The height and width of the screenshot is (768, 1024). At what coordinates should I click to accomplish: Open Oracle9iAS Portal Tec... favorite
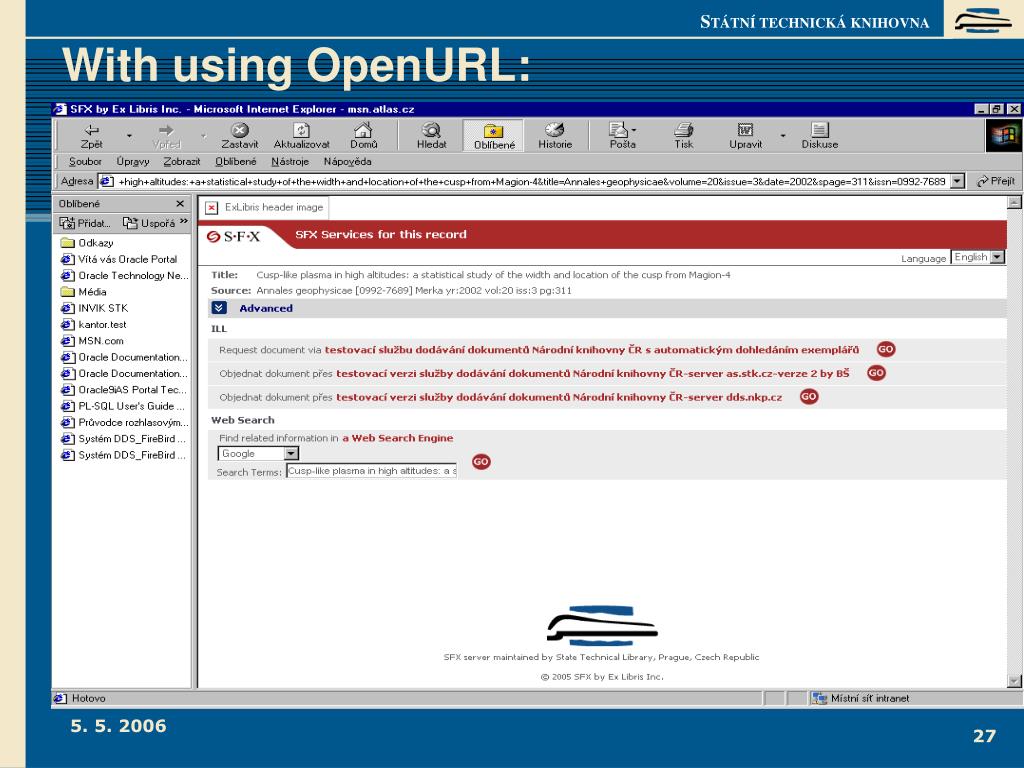click(x=124, y=390)
